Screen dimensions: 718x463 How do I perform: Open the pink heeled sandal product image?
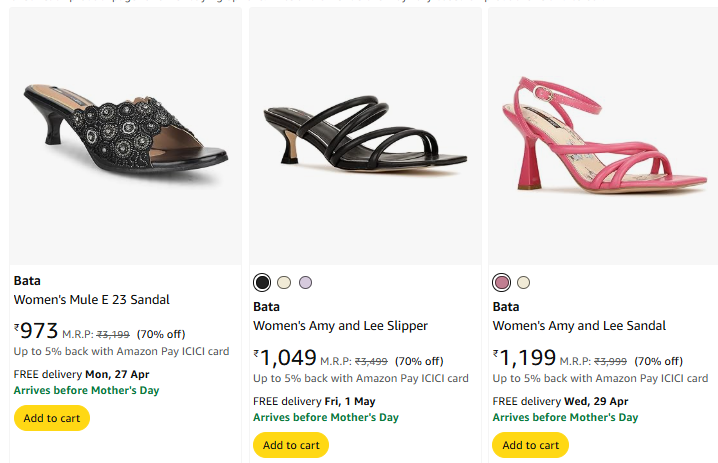click(x=603, y=137)
